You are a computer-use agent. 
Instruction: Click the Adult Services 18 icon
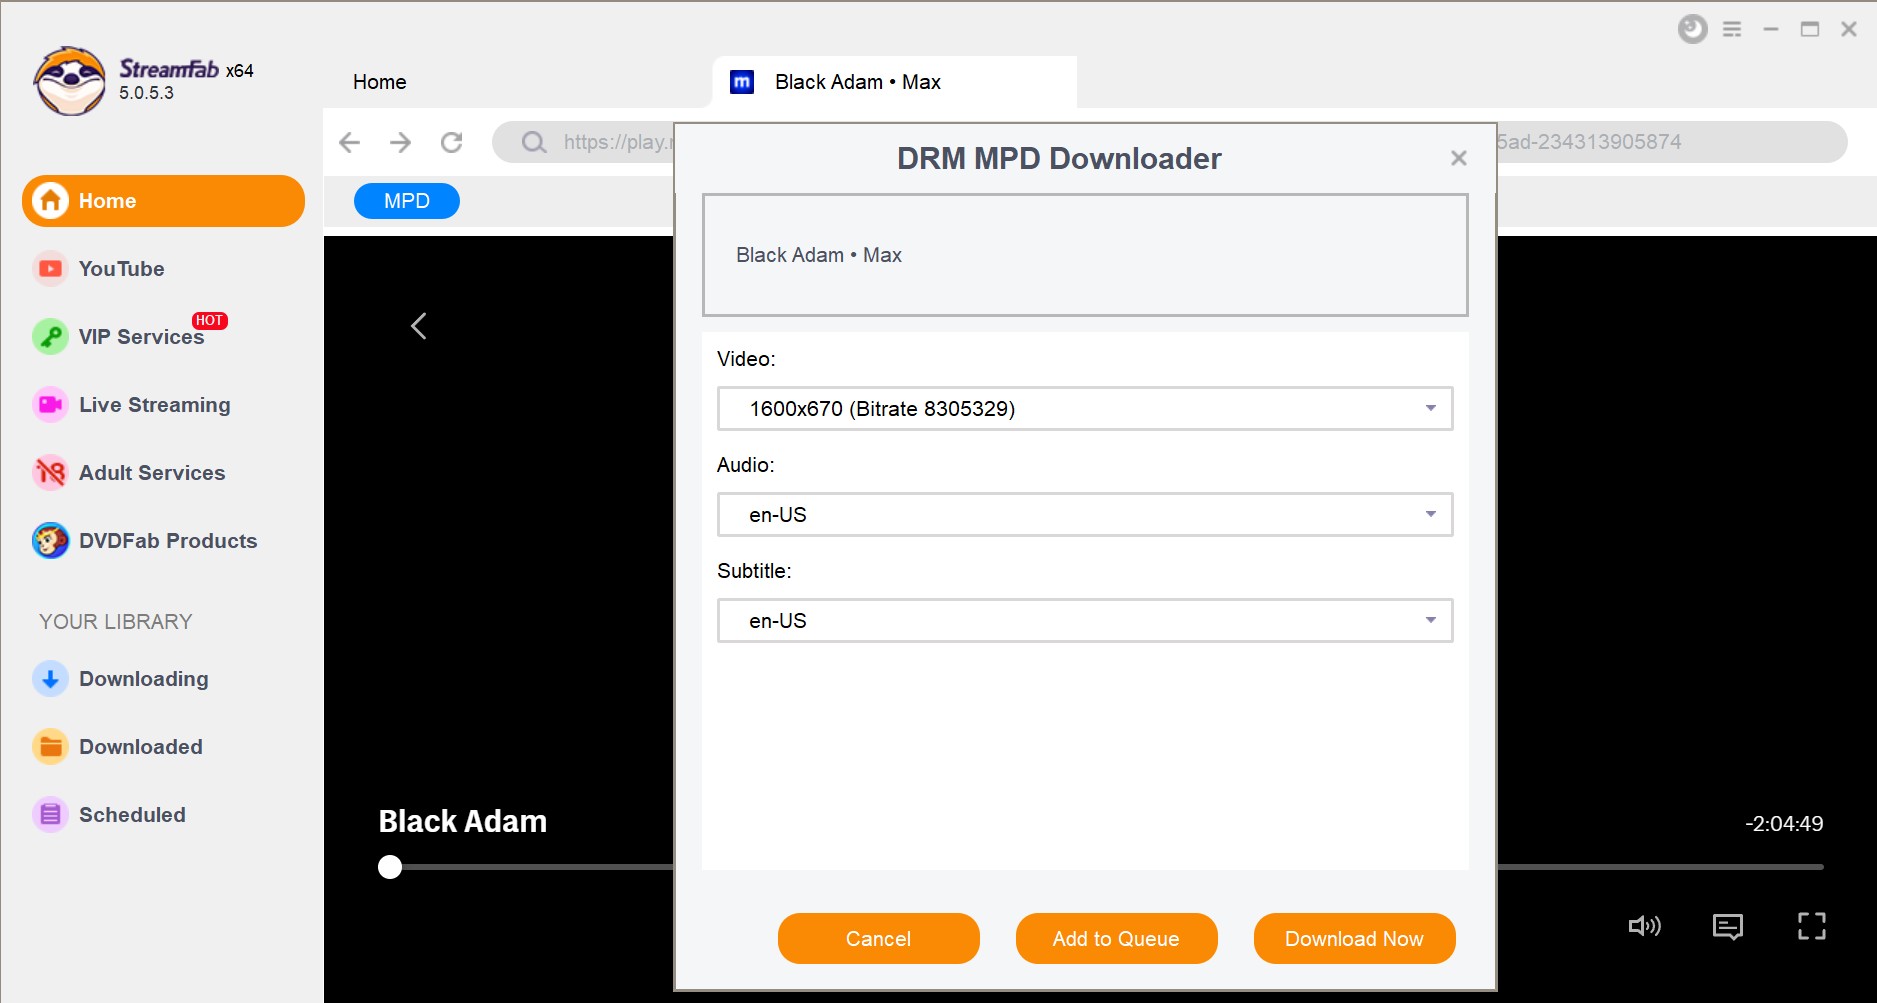click(x=50, y=473)
